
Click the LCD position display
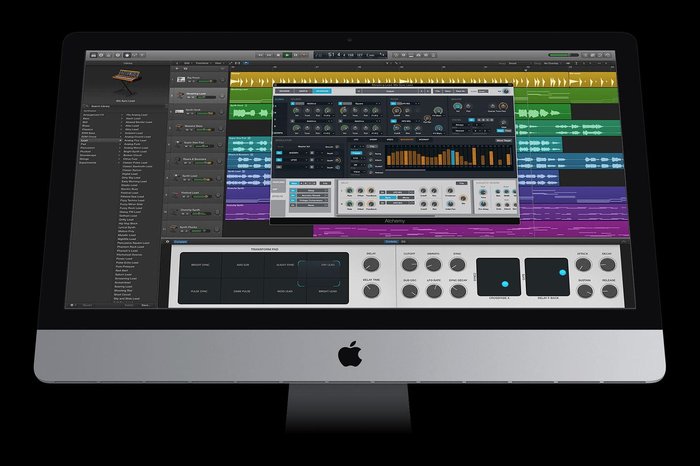(350, 55)
